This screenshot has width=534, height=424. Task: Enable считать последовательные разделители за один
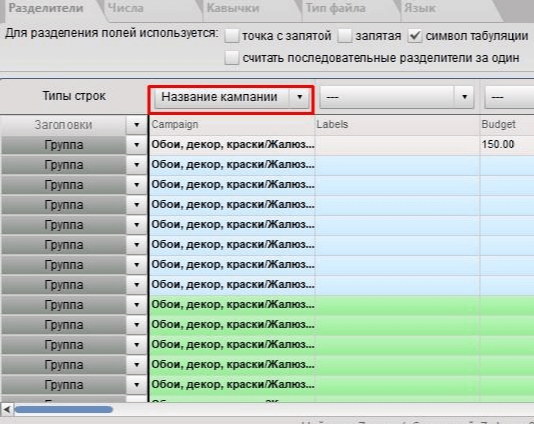pyautogui.click(x=232, y=58)
